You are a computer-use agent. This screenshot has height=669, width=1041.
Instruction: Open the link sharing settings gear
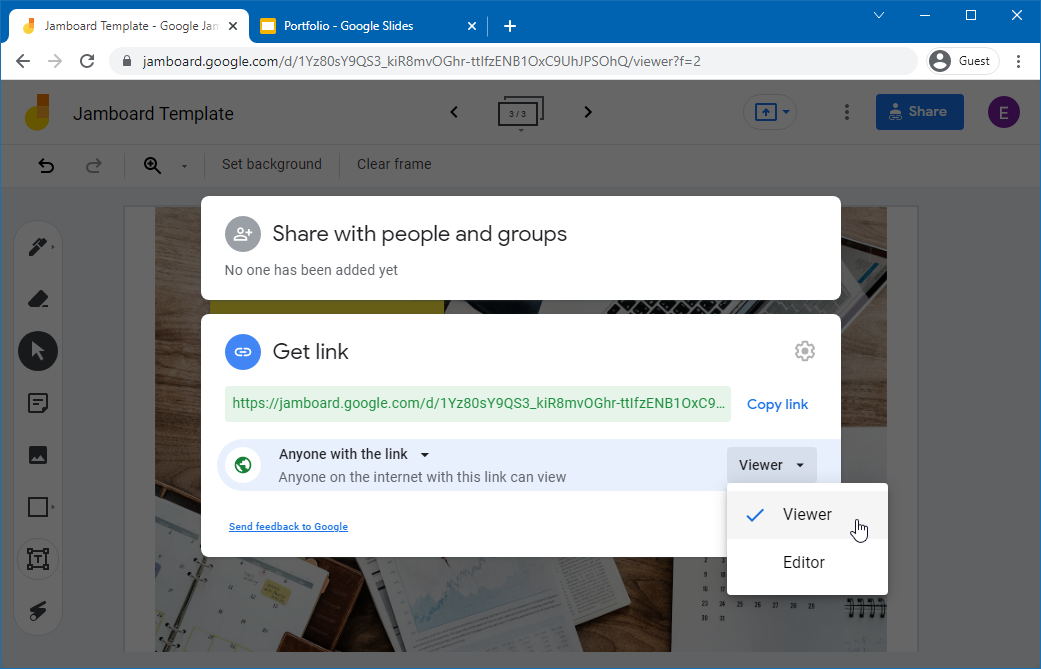(x=805, y=351)
